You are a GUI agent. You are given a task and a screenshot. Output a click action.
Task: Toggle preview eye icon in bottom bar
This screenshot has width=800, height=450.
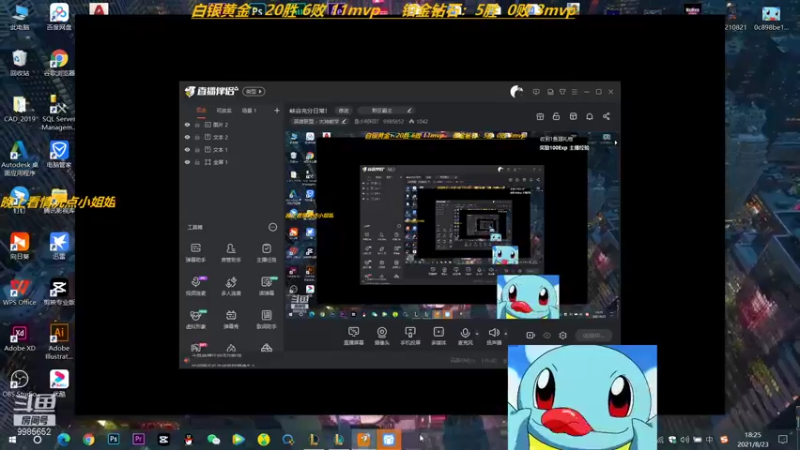547,335
